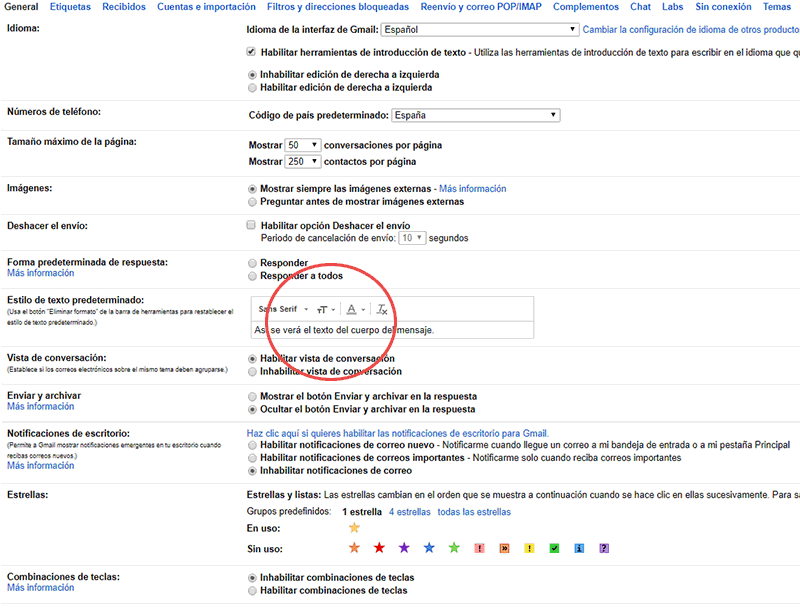Go to Filtros y direcciones bloqueadas tab
The width and height of the screenshot is (800, 610).
click(338, 7)
